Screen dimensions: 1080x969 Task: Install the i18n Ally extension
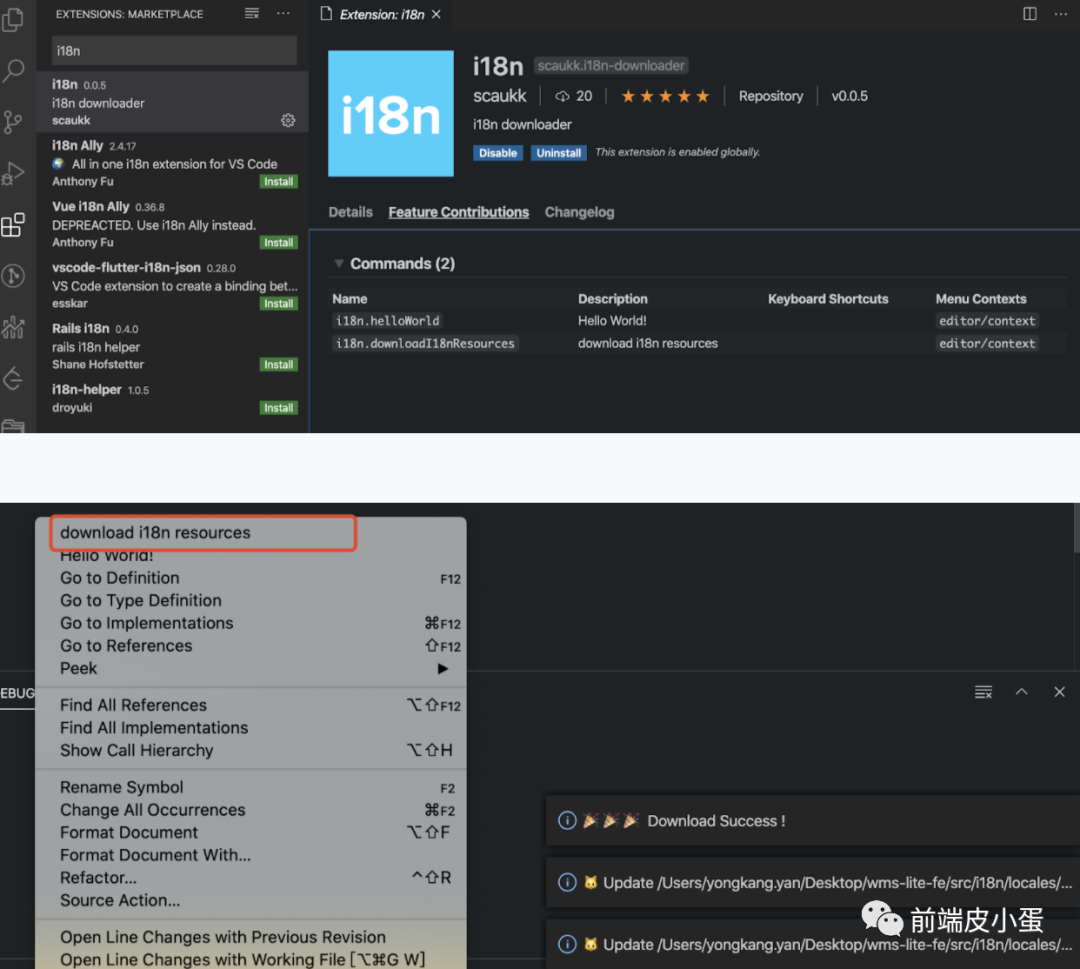click(279, 182)
